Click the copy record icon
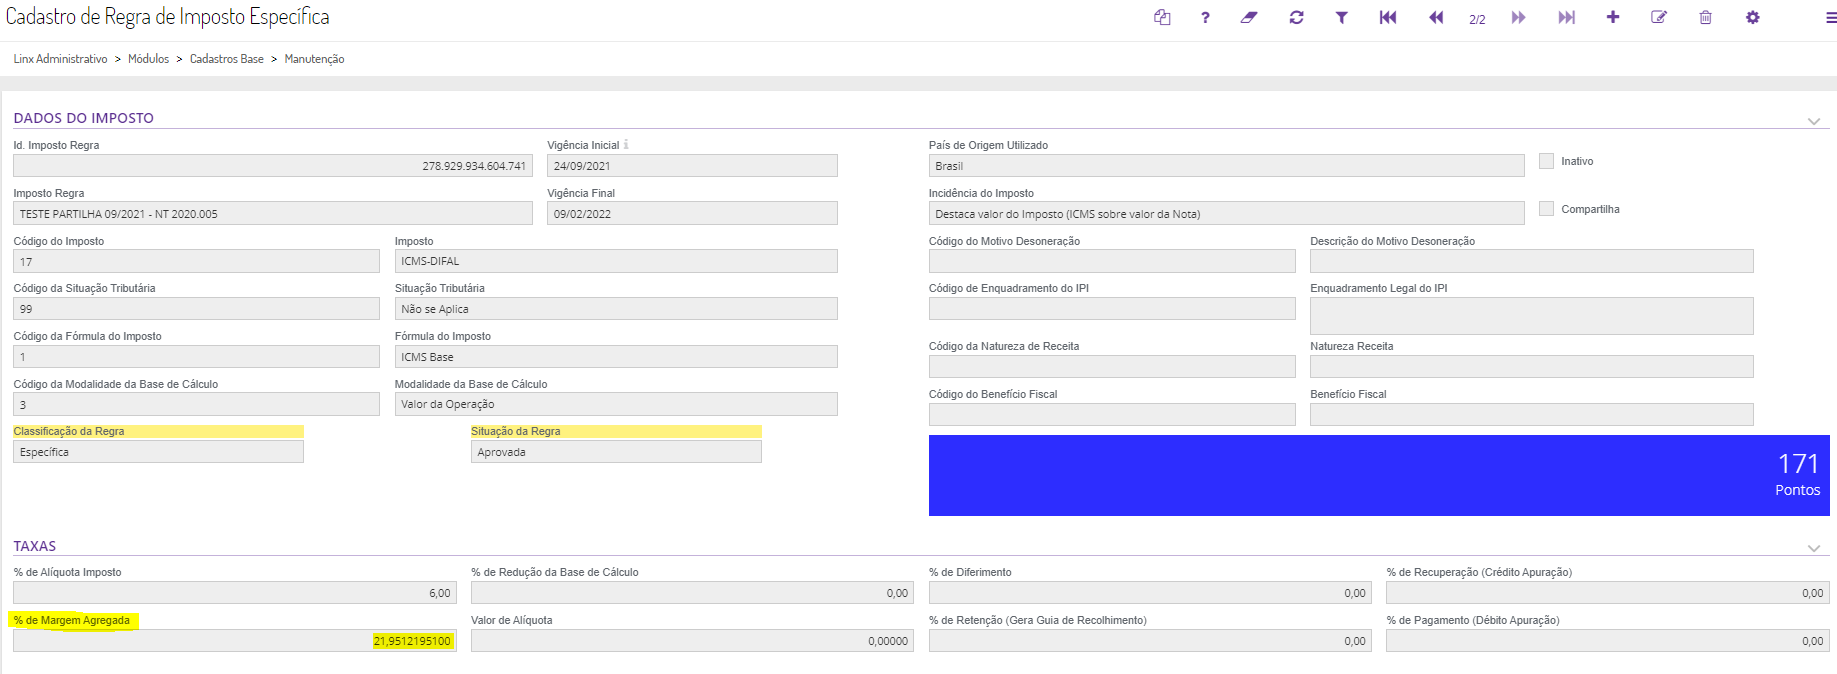Viewport: 1837px width, 674px height. 1162,17
